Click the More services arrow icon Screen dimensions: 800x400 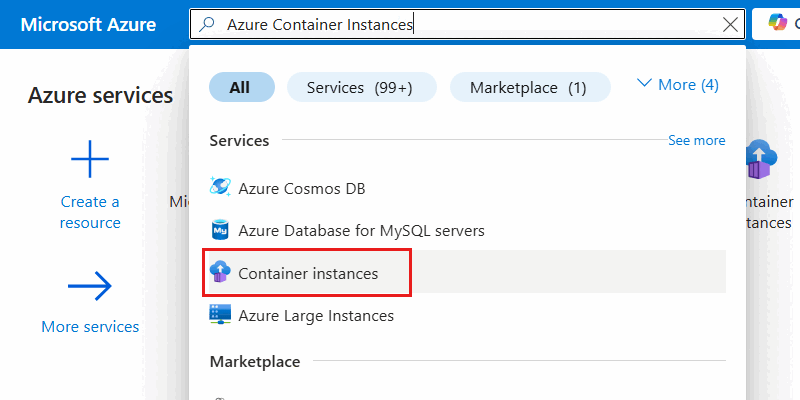coord(89,288)
